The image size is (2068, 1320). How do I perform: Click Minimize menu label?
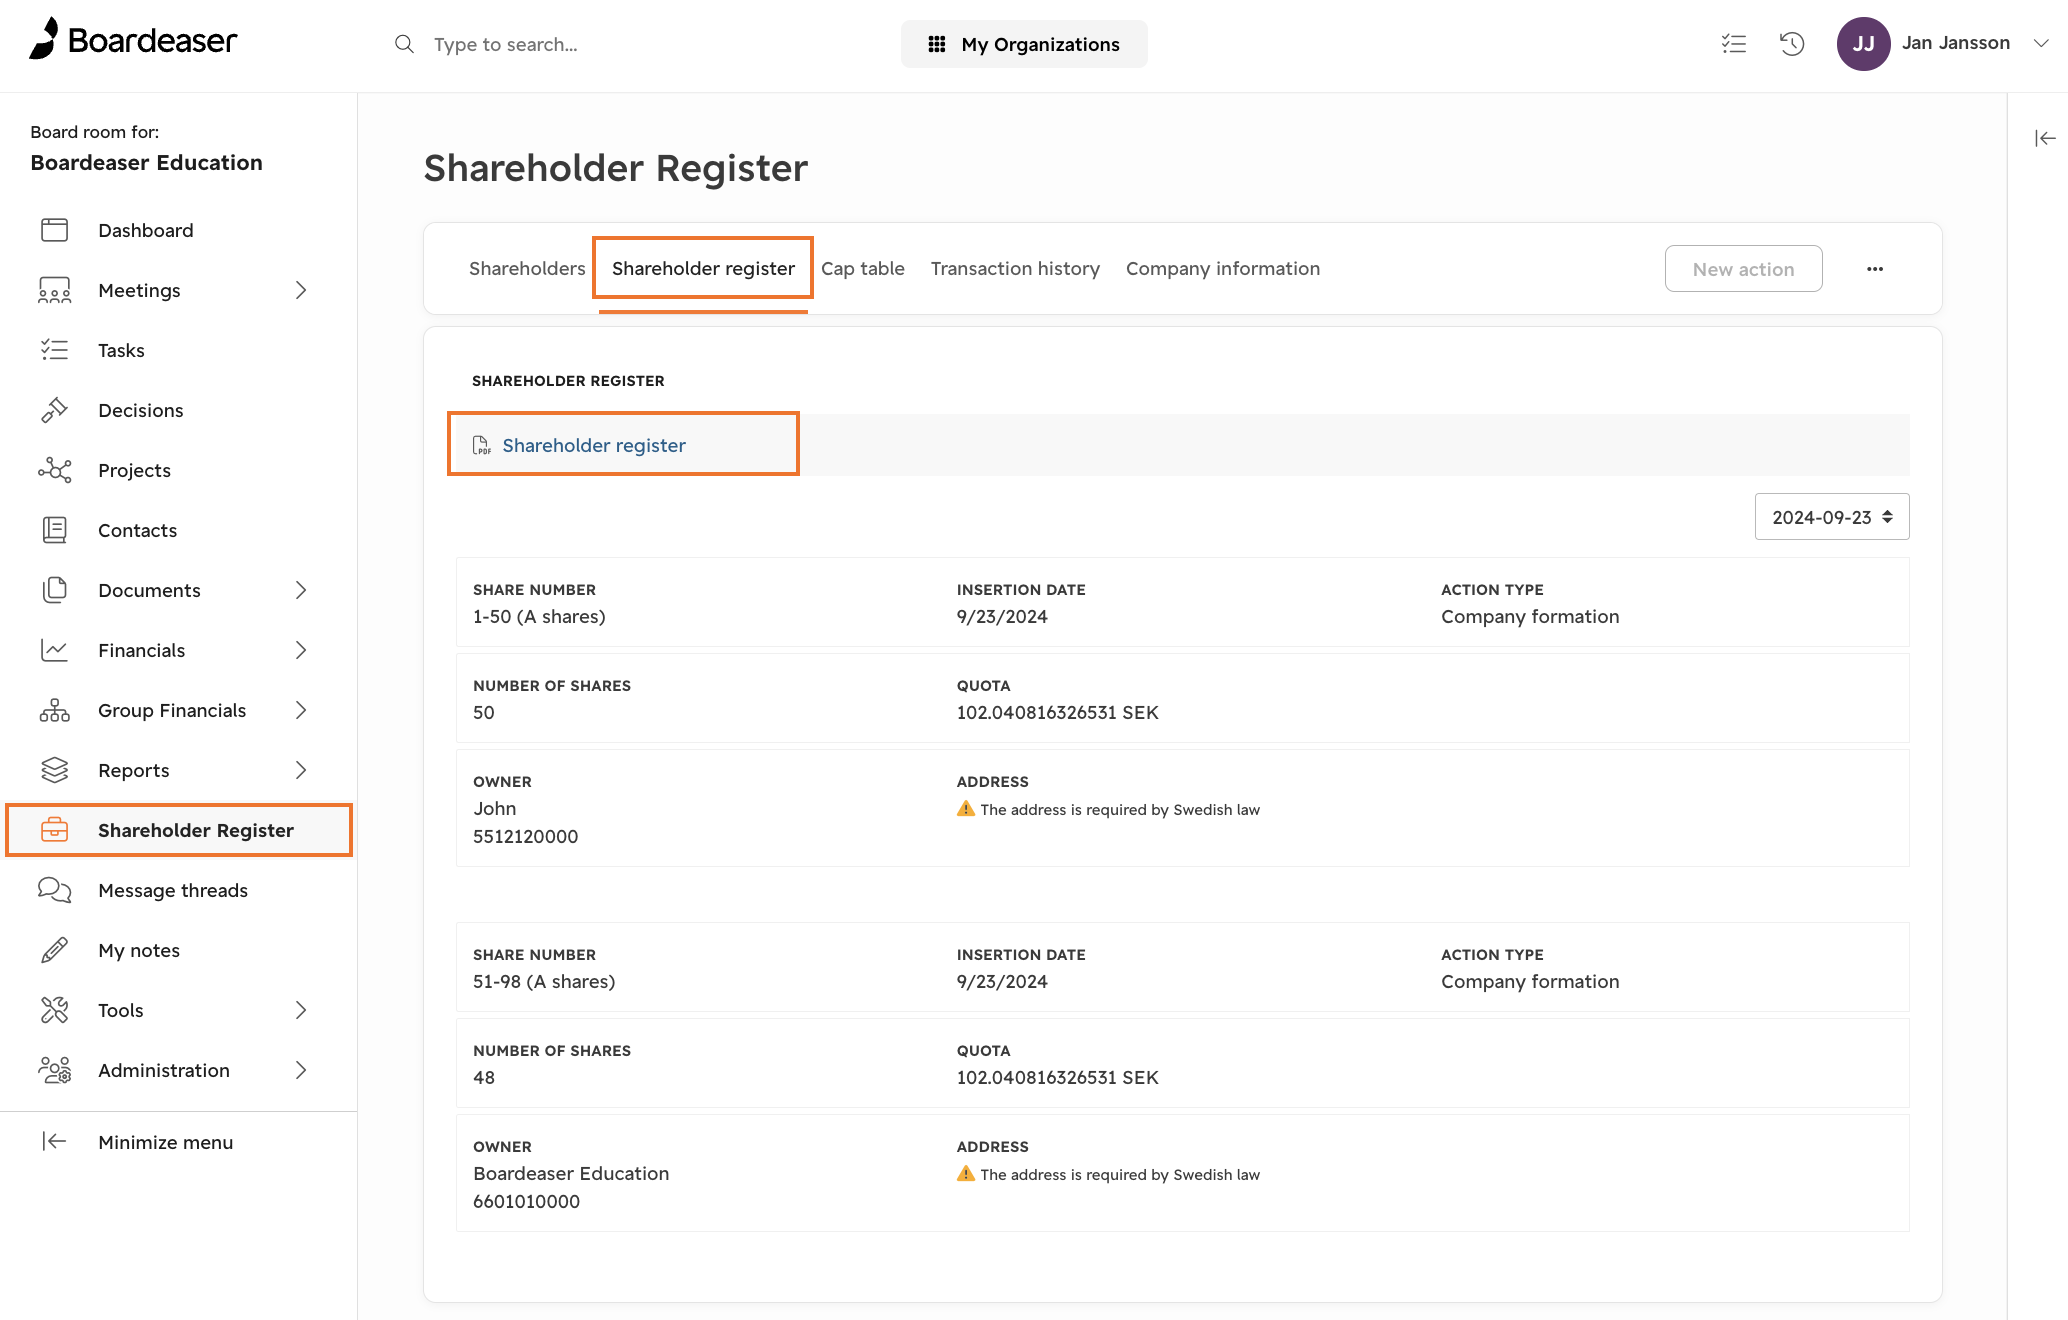coord(166,1142)
